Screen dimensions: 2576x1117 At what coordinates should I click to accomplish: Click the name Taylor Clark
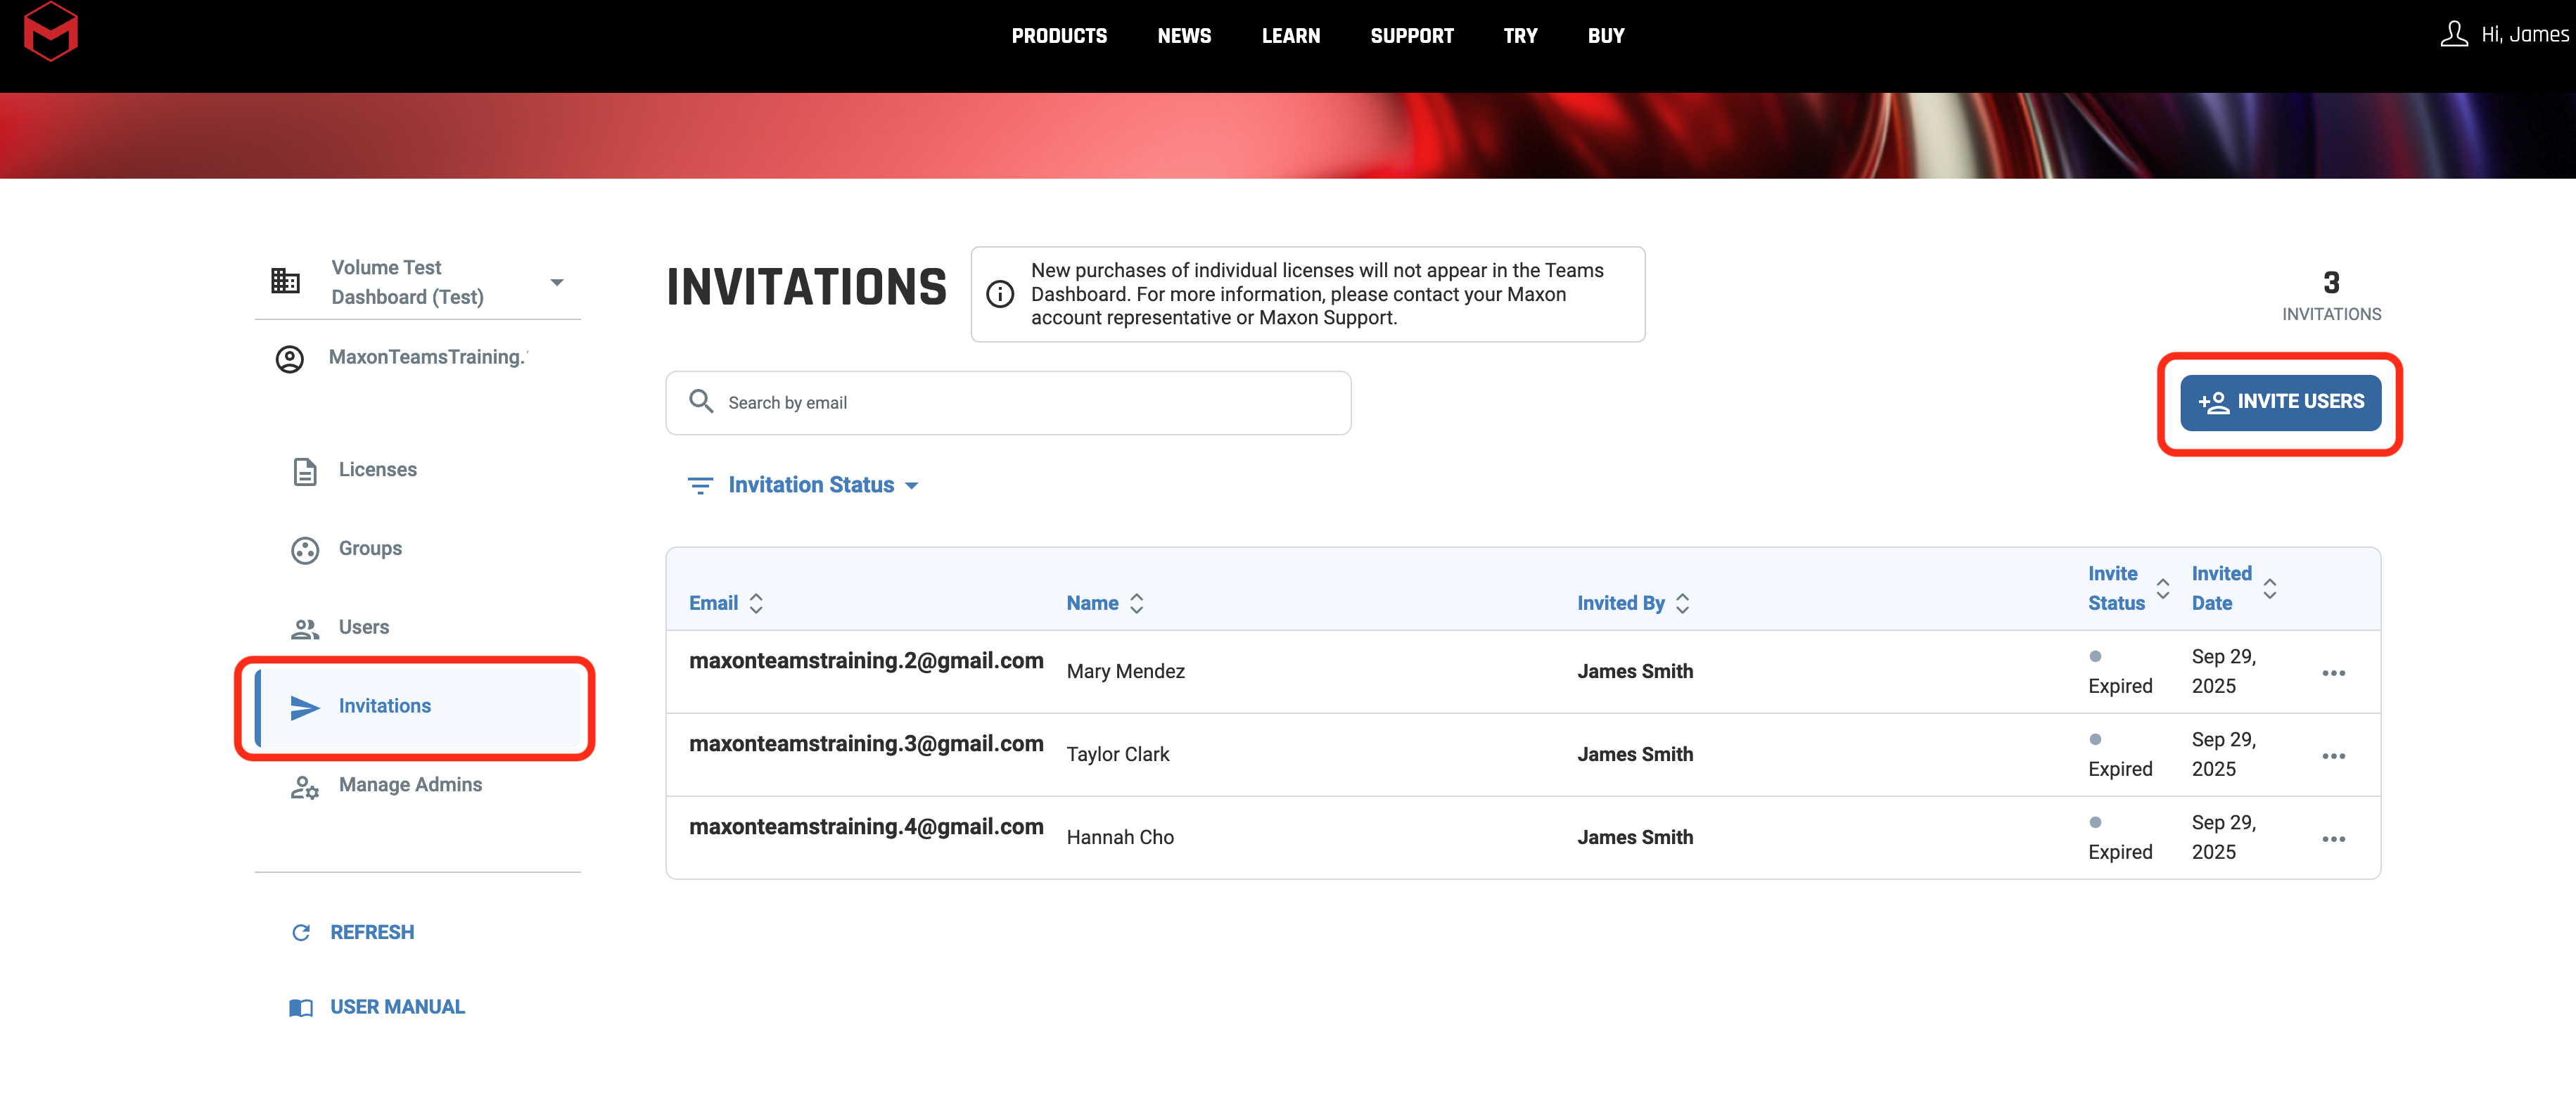(1117, 755)
